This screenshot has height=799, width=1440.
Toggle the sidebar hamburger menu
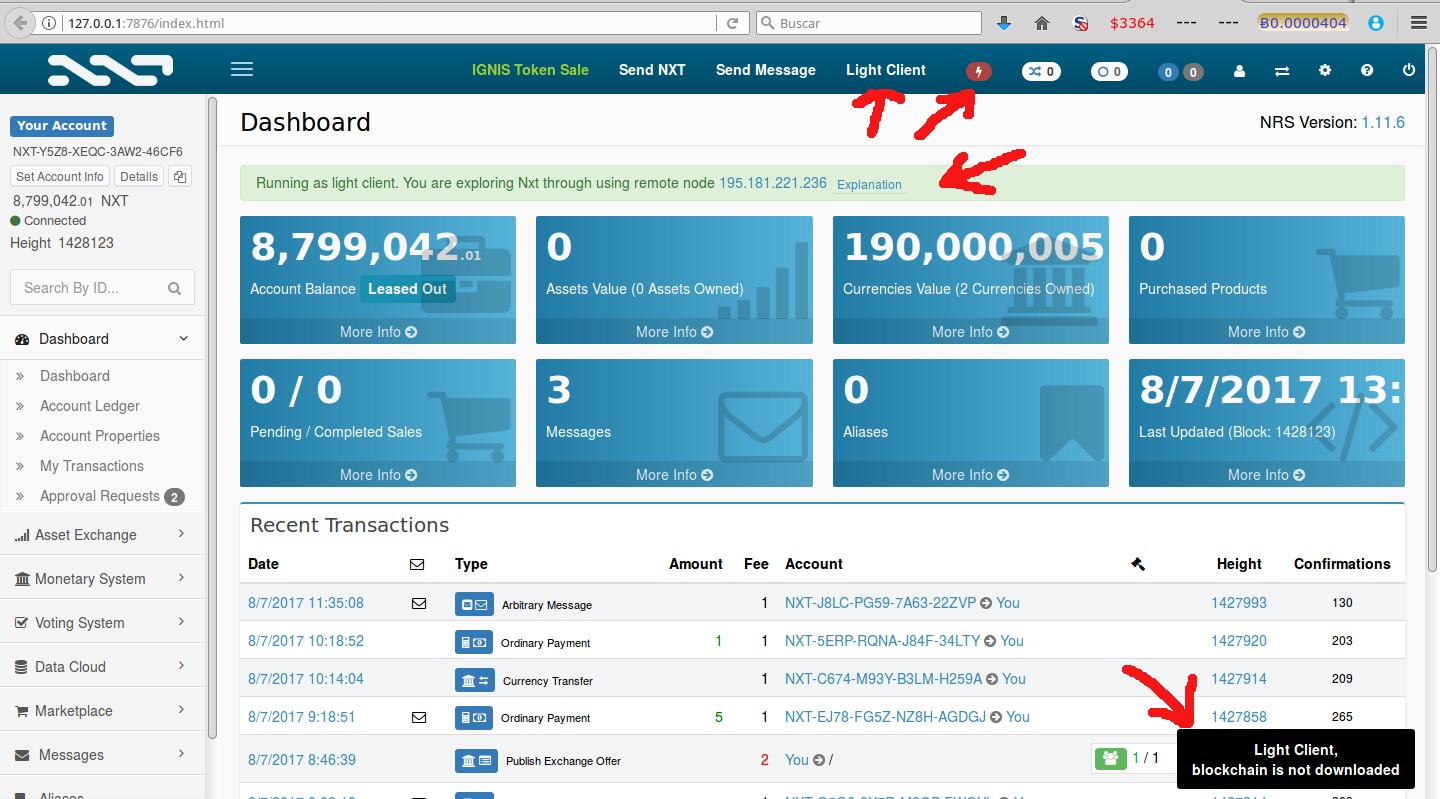(x=242, y=69)
